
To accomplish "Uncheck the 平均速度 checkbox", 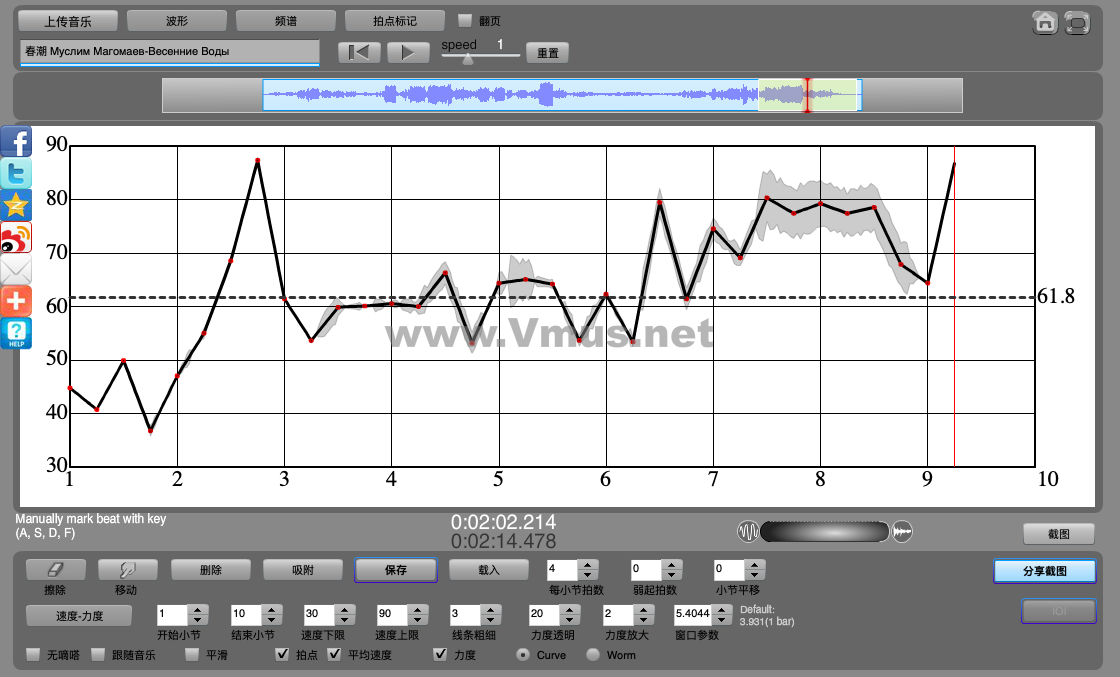I will point(335,655).
